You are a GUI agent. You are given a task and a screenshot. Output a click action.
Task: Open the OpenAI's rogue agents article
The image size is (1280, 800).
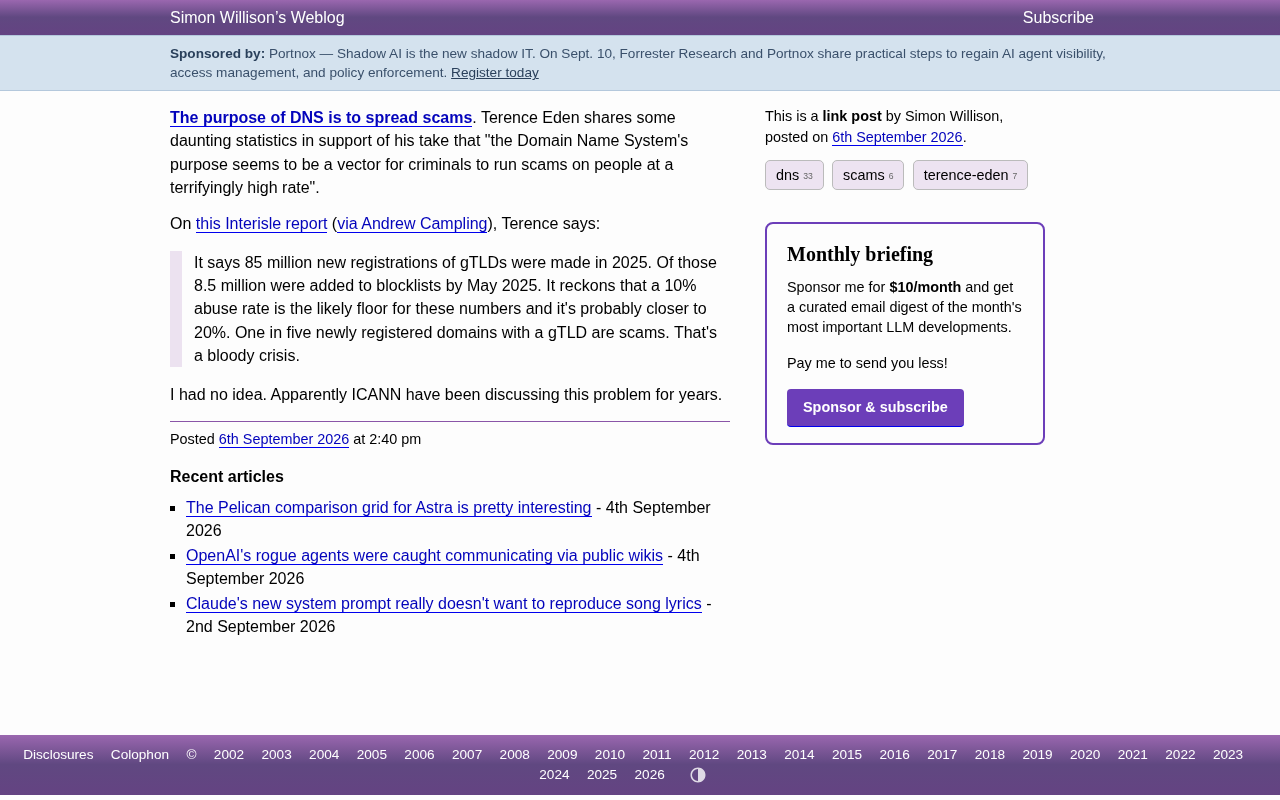424,556
